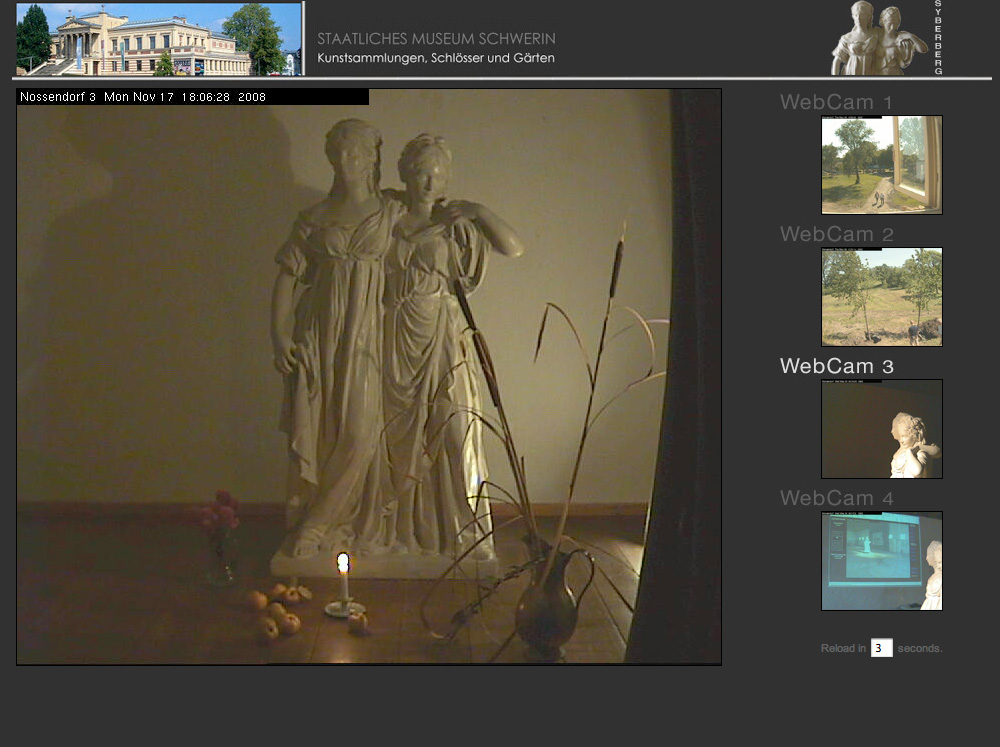1000x747 pixels.
Task: Click the vertical SYBERBERG text logo
Action: [938, 38]
